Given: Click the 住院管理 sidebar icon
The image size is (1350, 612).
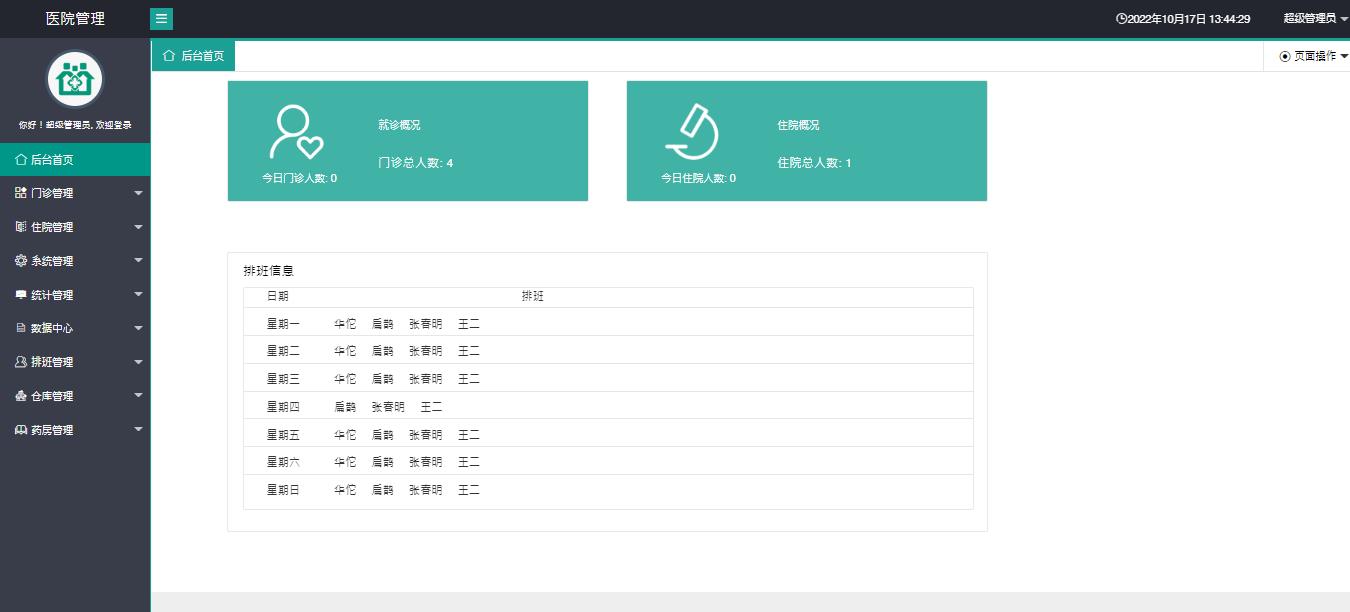Looking at the screenshot, I should click(x=21, y=227).
